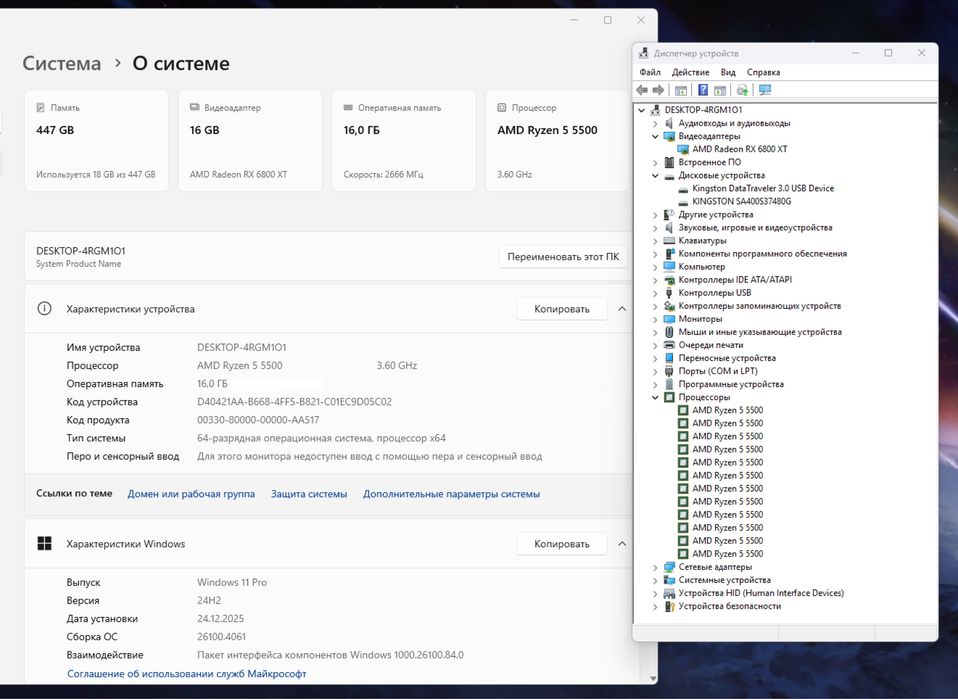Open the Оперативная память 16,0 ГБ card

coord(403,141)
